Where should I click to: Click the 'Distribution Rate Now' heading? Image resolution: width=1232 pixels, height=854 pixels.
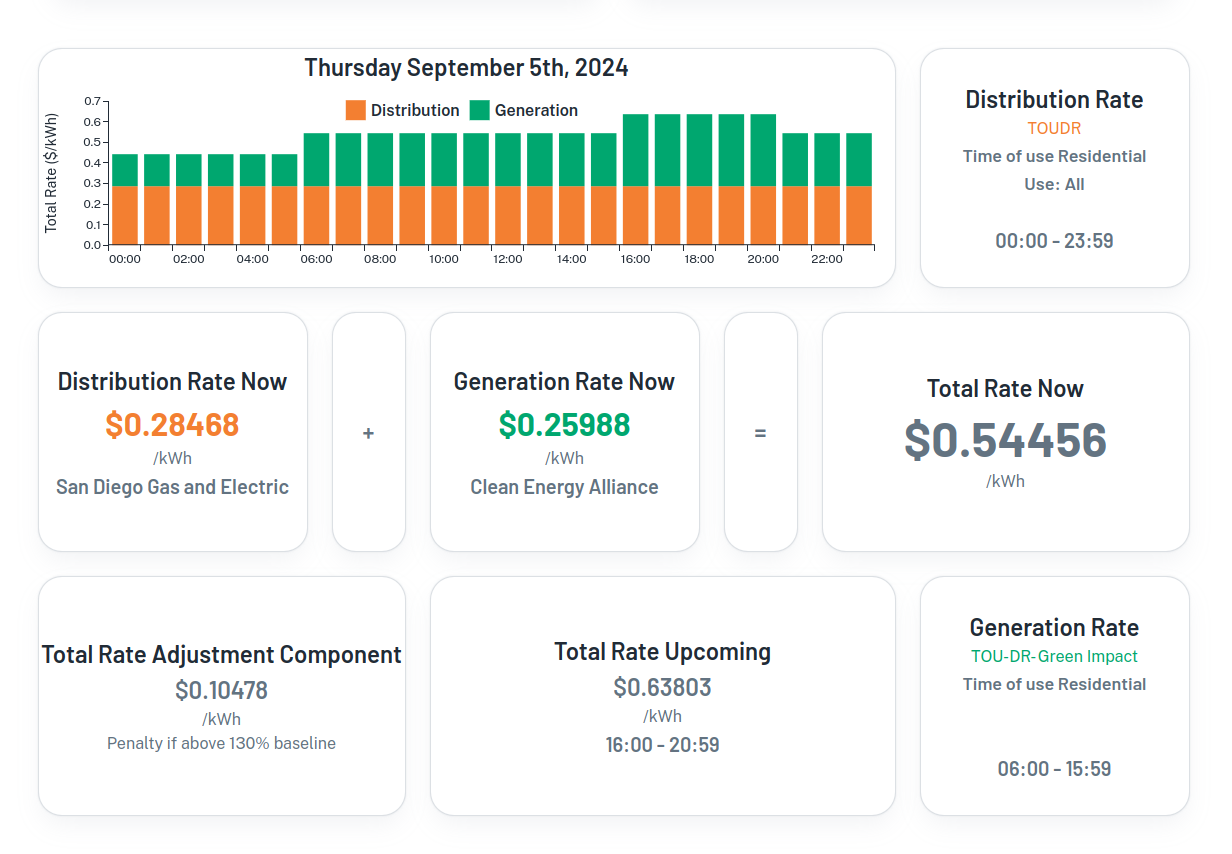coord(172,381)
